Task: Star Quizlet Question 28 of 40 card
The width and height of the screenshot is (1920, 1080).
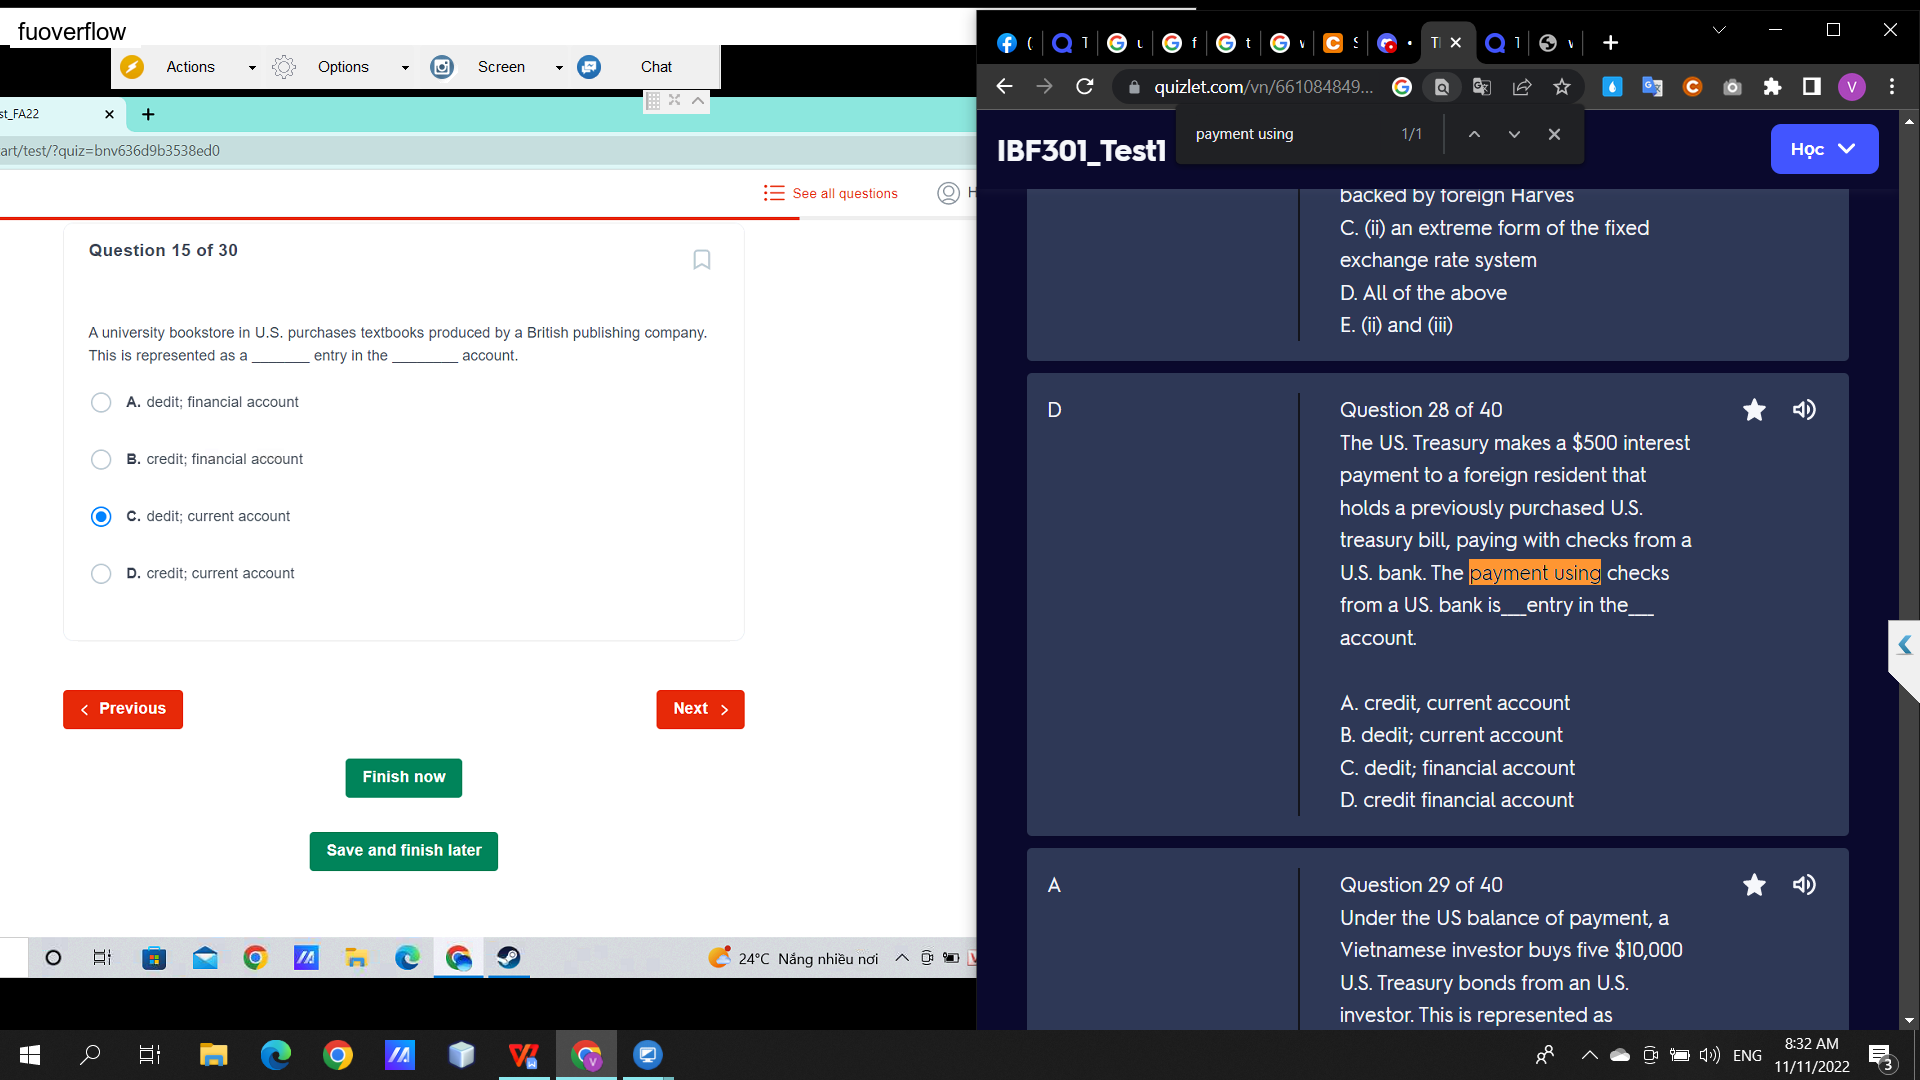Action: pyautogui.click(x=1754, y=410)
